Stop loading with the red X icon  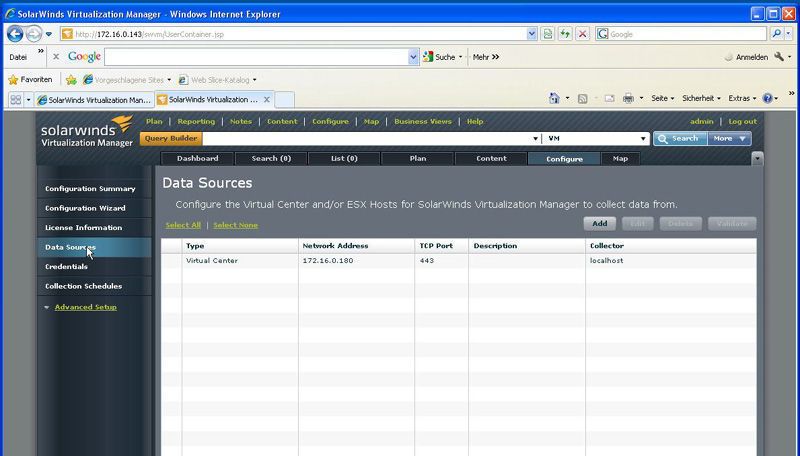(582, 34)
